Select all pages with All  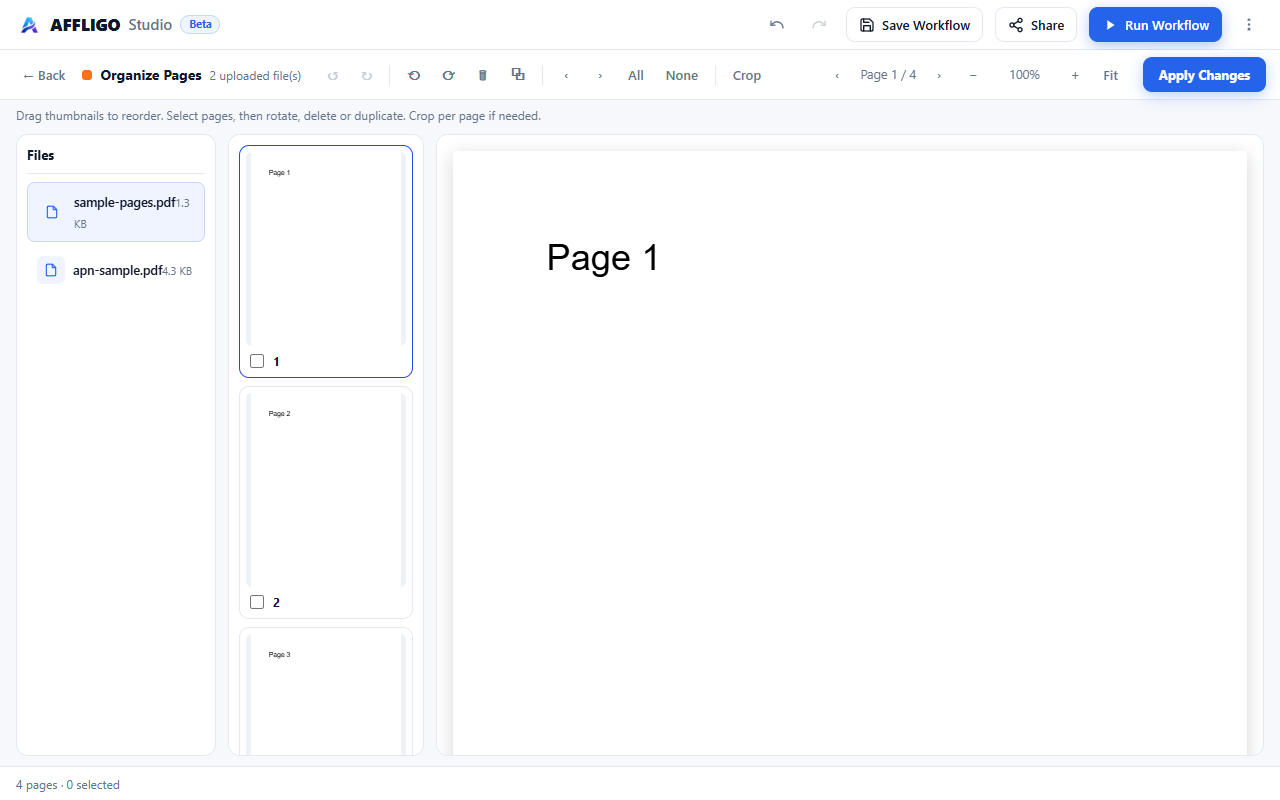coord(636,75)
